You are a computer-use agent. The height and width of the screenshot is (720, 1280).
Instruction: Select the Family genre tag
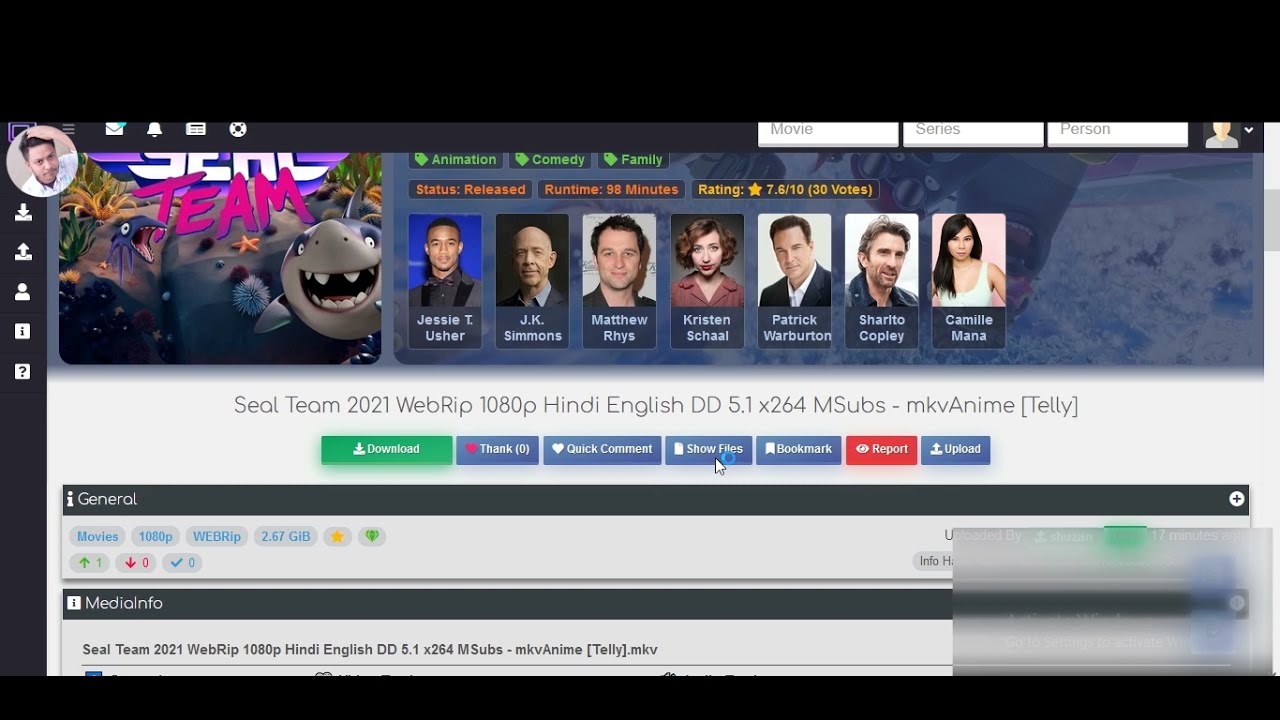coord(633,159)
